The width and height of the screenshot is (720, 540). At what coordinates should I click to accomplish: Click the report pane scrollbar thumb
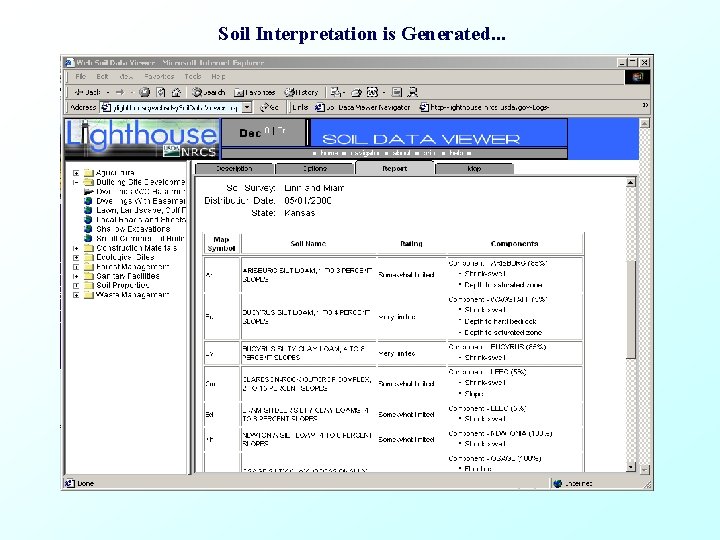631,309
